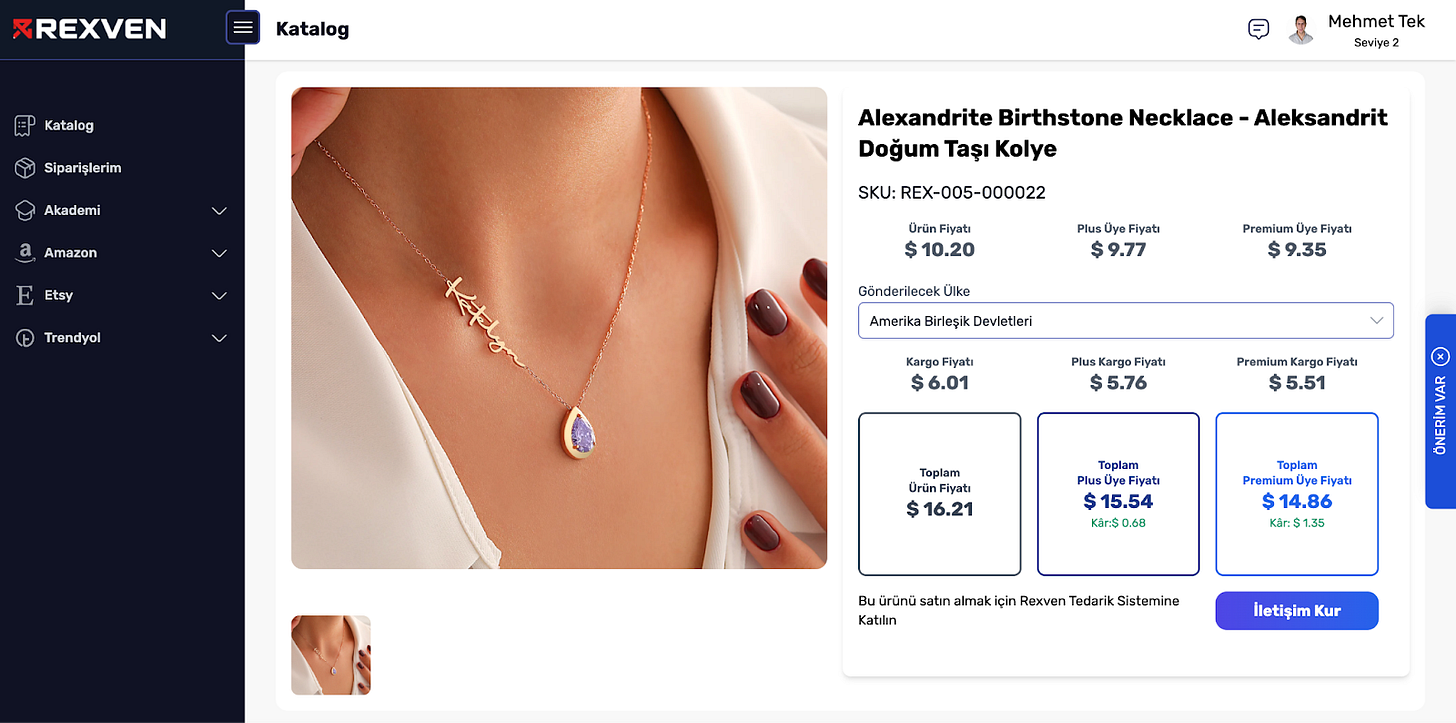1456x723 pixels.
Task: Click the İletişim Kur button
Action: 1297,611
